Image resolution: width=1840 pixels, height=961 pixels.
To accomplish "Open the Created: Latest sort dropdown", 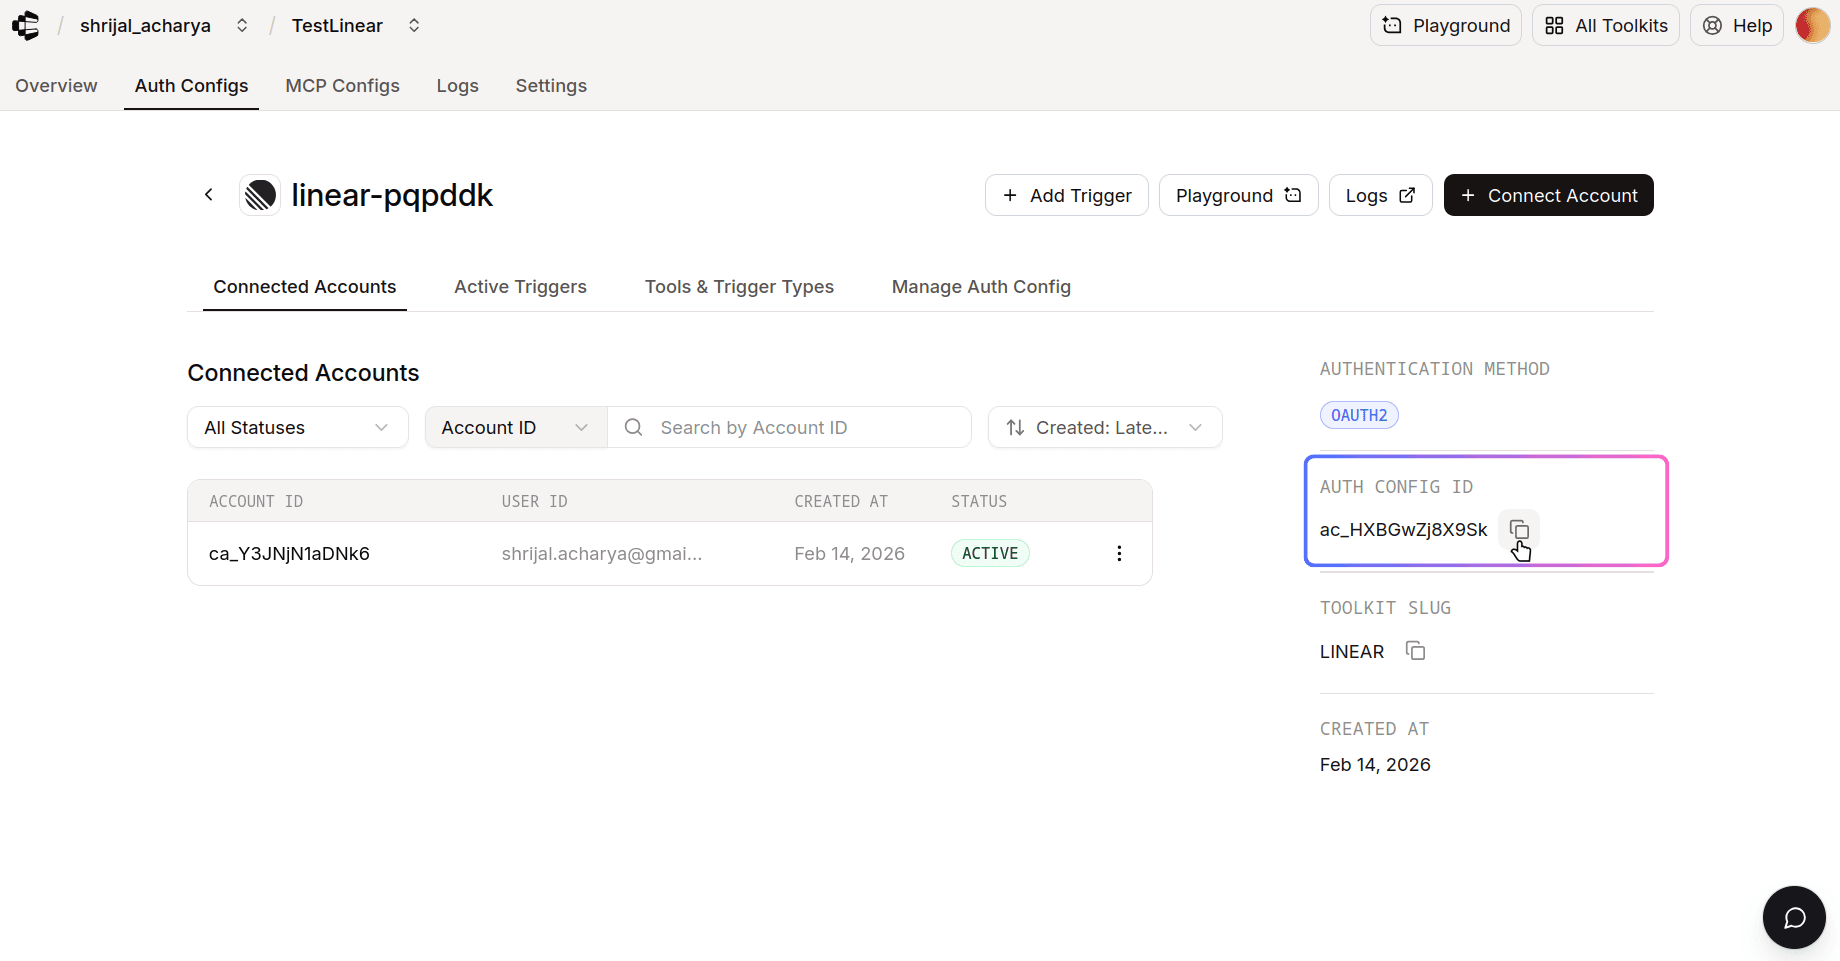I will pyautogui.click(x=1105, y=427).
